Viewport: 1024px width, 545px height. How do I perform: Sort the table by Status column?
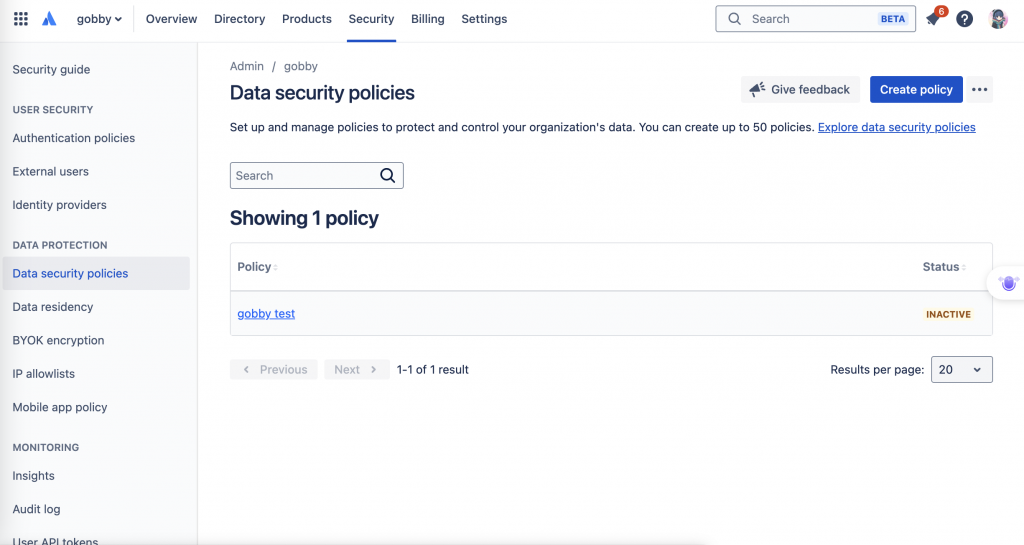[x=943, y=267]
